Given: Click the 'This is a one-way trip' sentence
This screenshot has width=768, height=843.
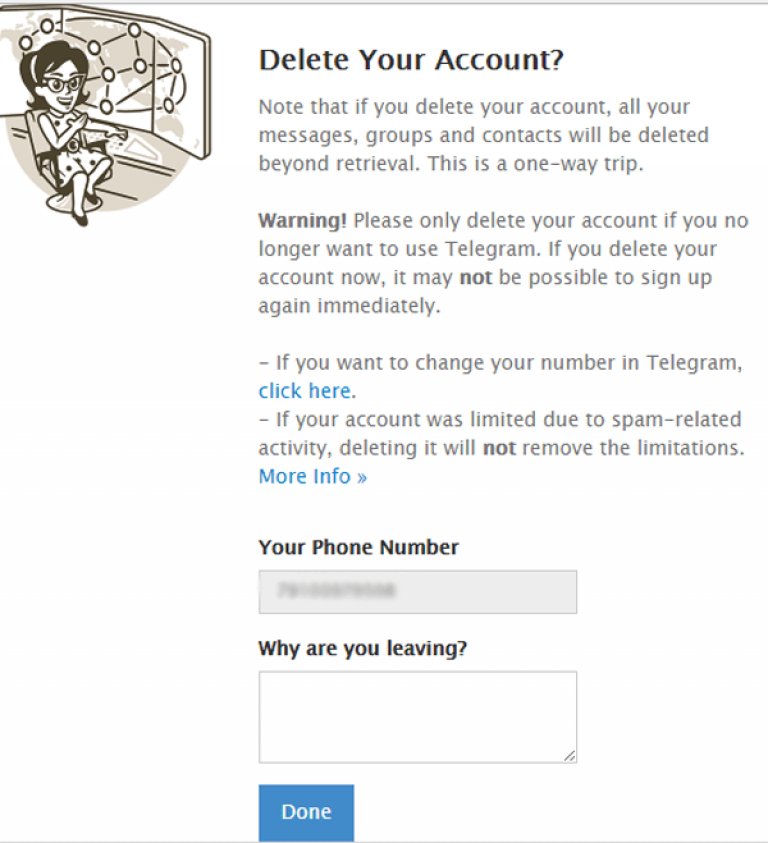Looking at the screenshot, I should [x=536, y=163].
